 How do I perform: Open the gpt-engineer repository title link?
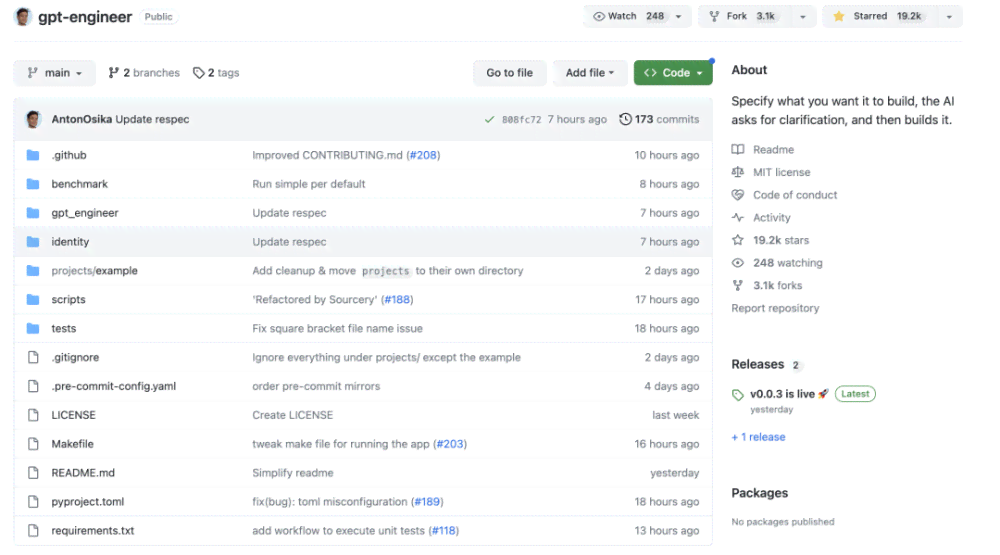(x=85, y=17)
